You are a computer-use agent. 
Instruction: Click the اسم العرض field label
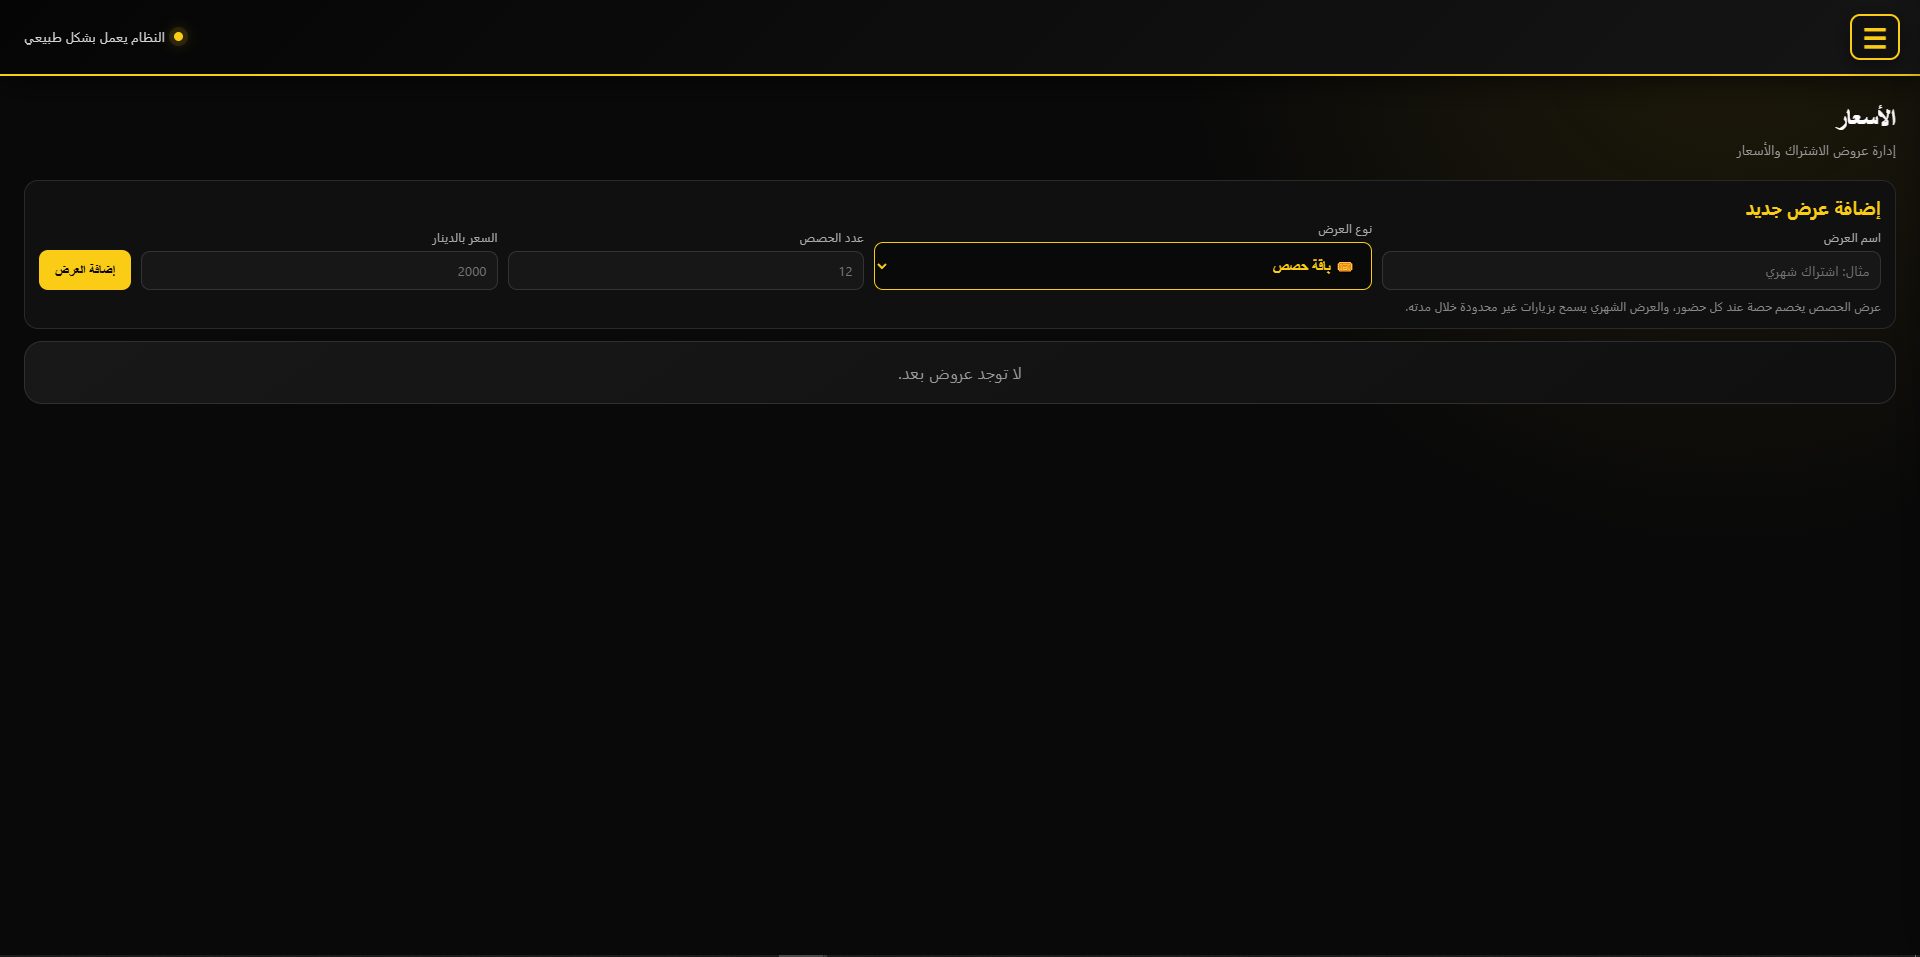(x=1852, y=238)
